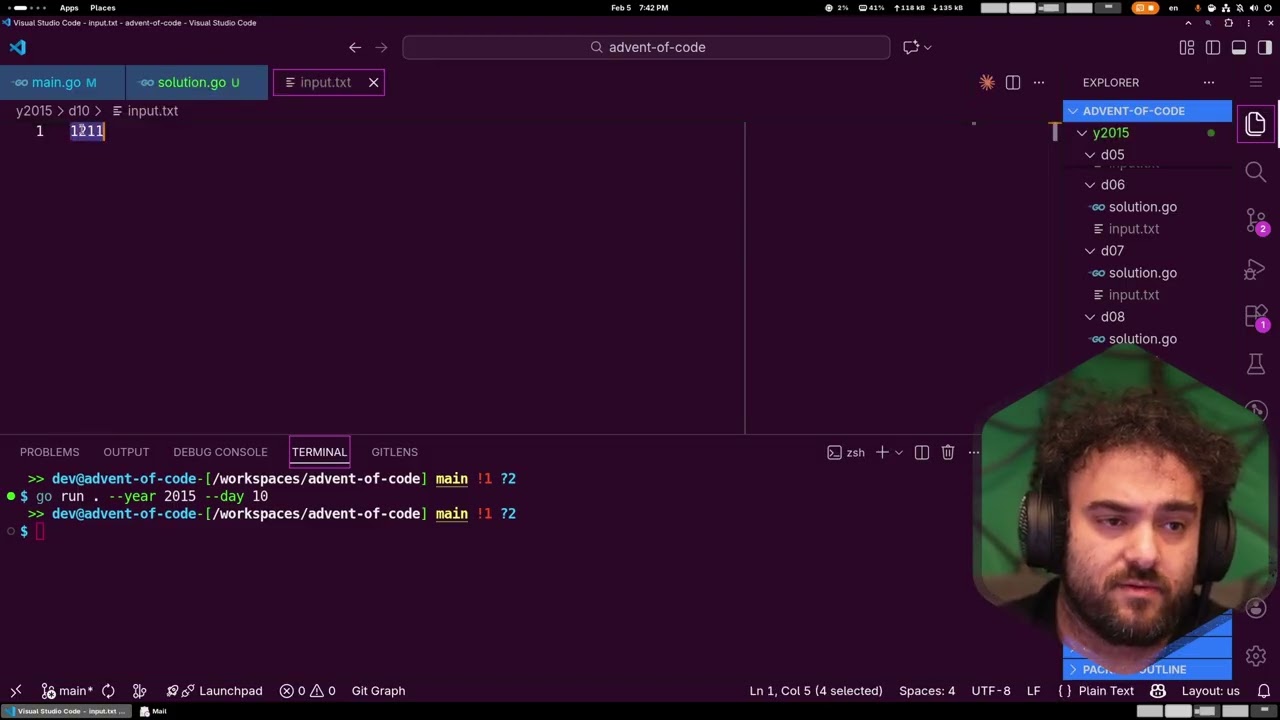Screen dimensions: 1280x720
Task: Open Source Control view with badge 2
Action: tap(1256, 220)
